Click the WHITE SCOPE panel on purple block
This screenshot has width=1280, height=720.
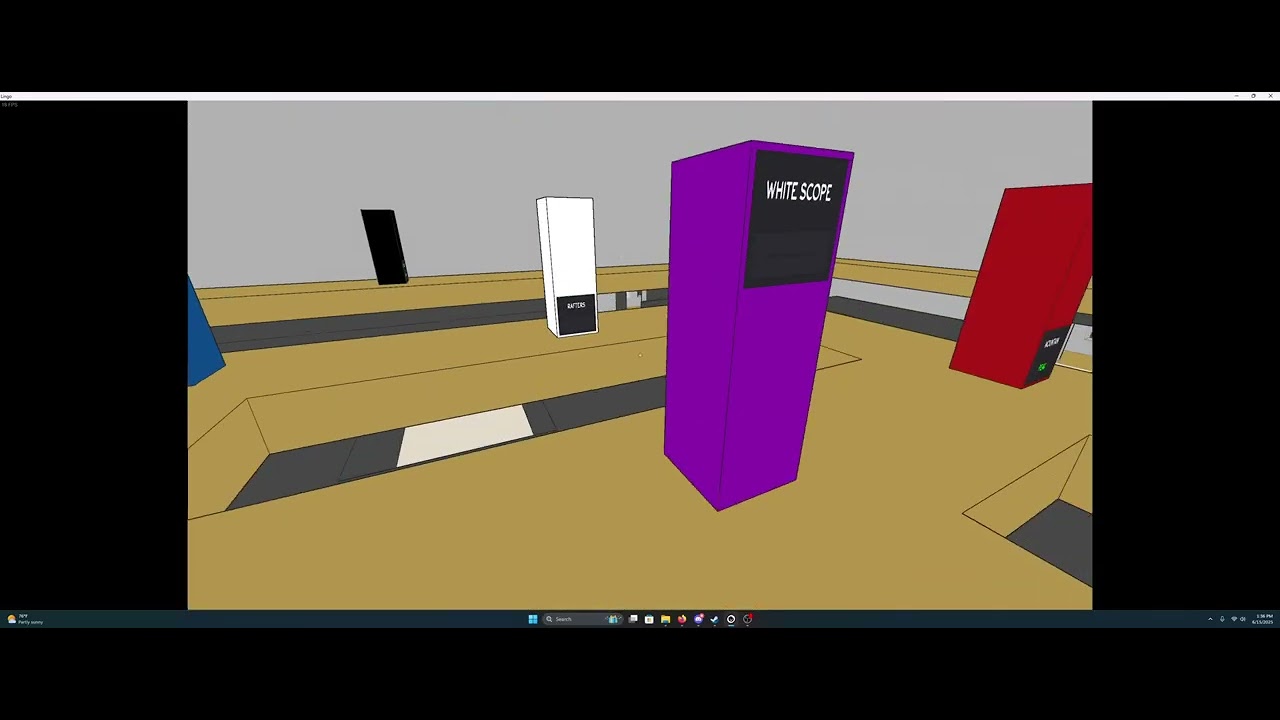(797, 219)
